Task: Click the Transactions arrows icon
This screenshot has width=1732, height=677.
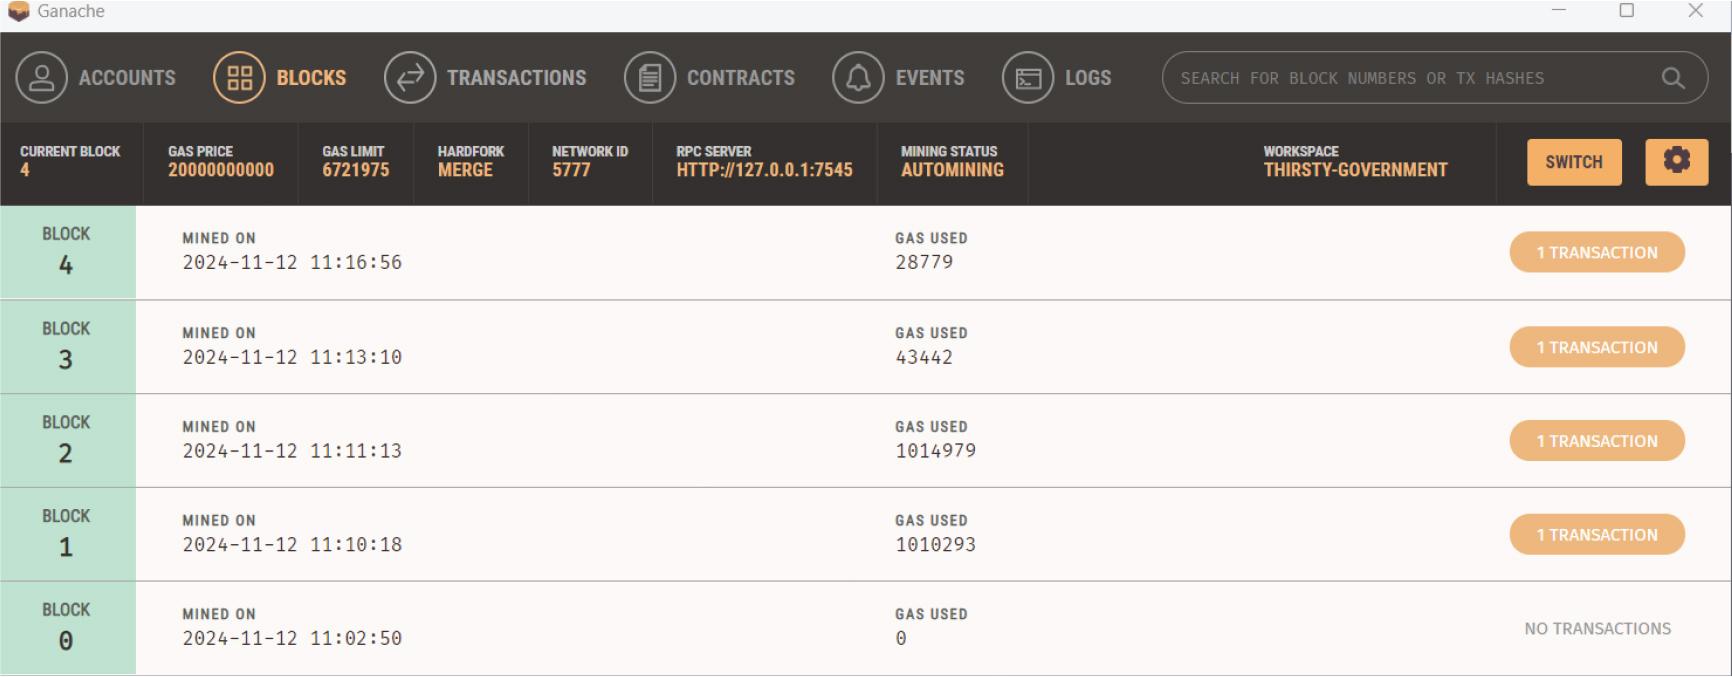Action: [410, 78]
